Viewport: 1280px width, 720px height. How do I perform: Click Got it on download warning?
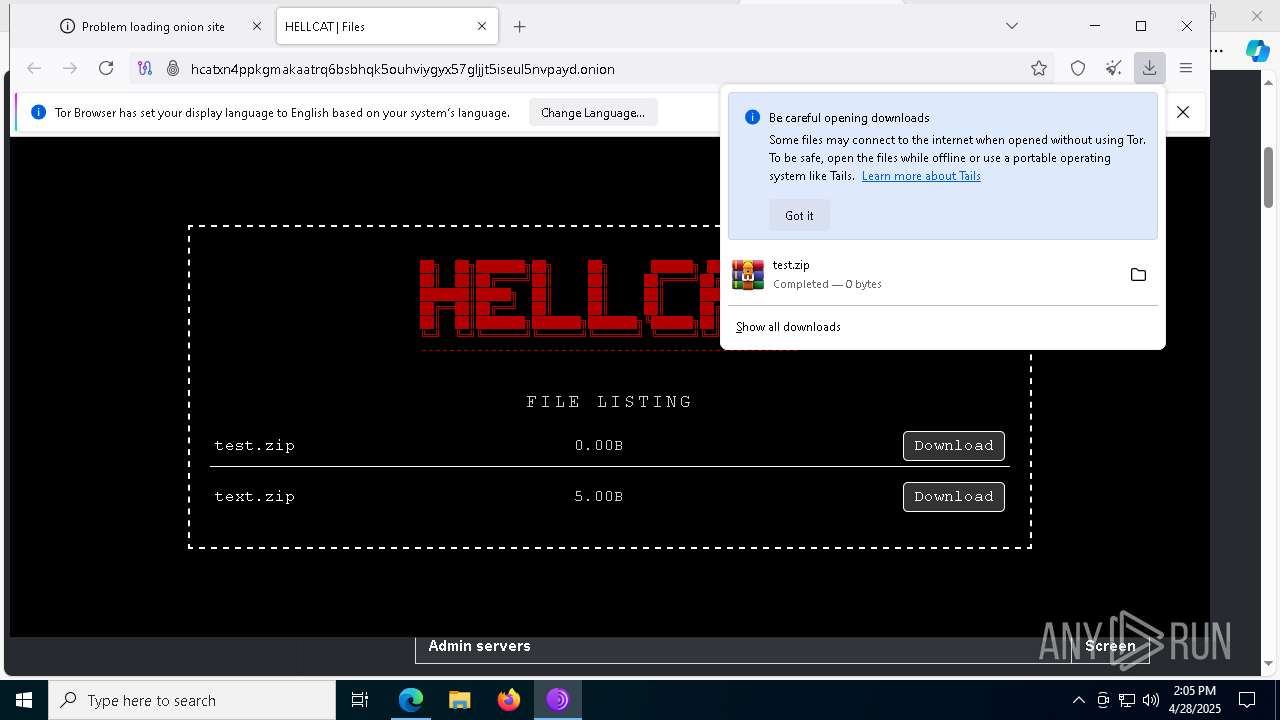pyautogui.click(x=799, y=215)
